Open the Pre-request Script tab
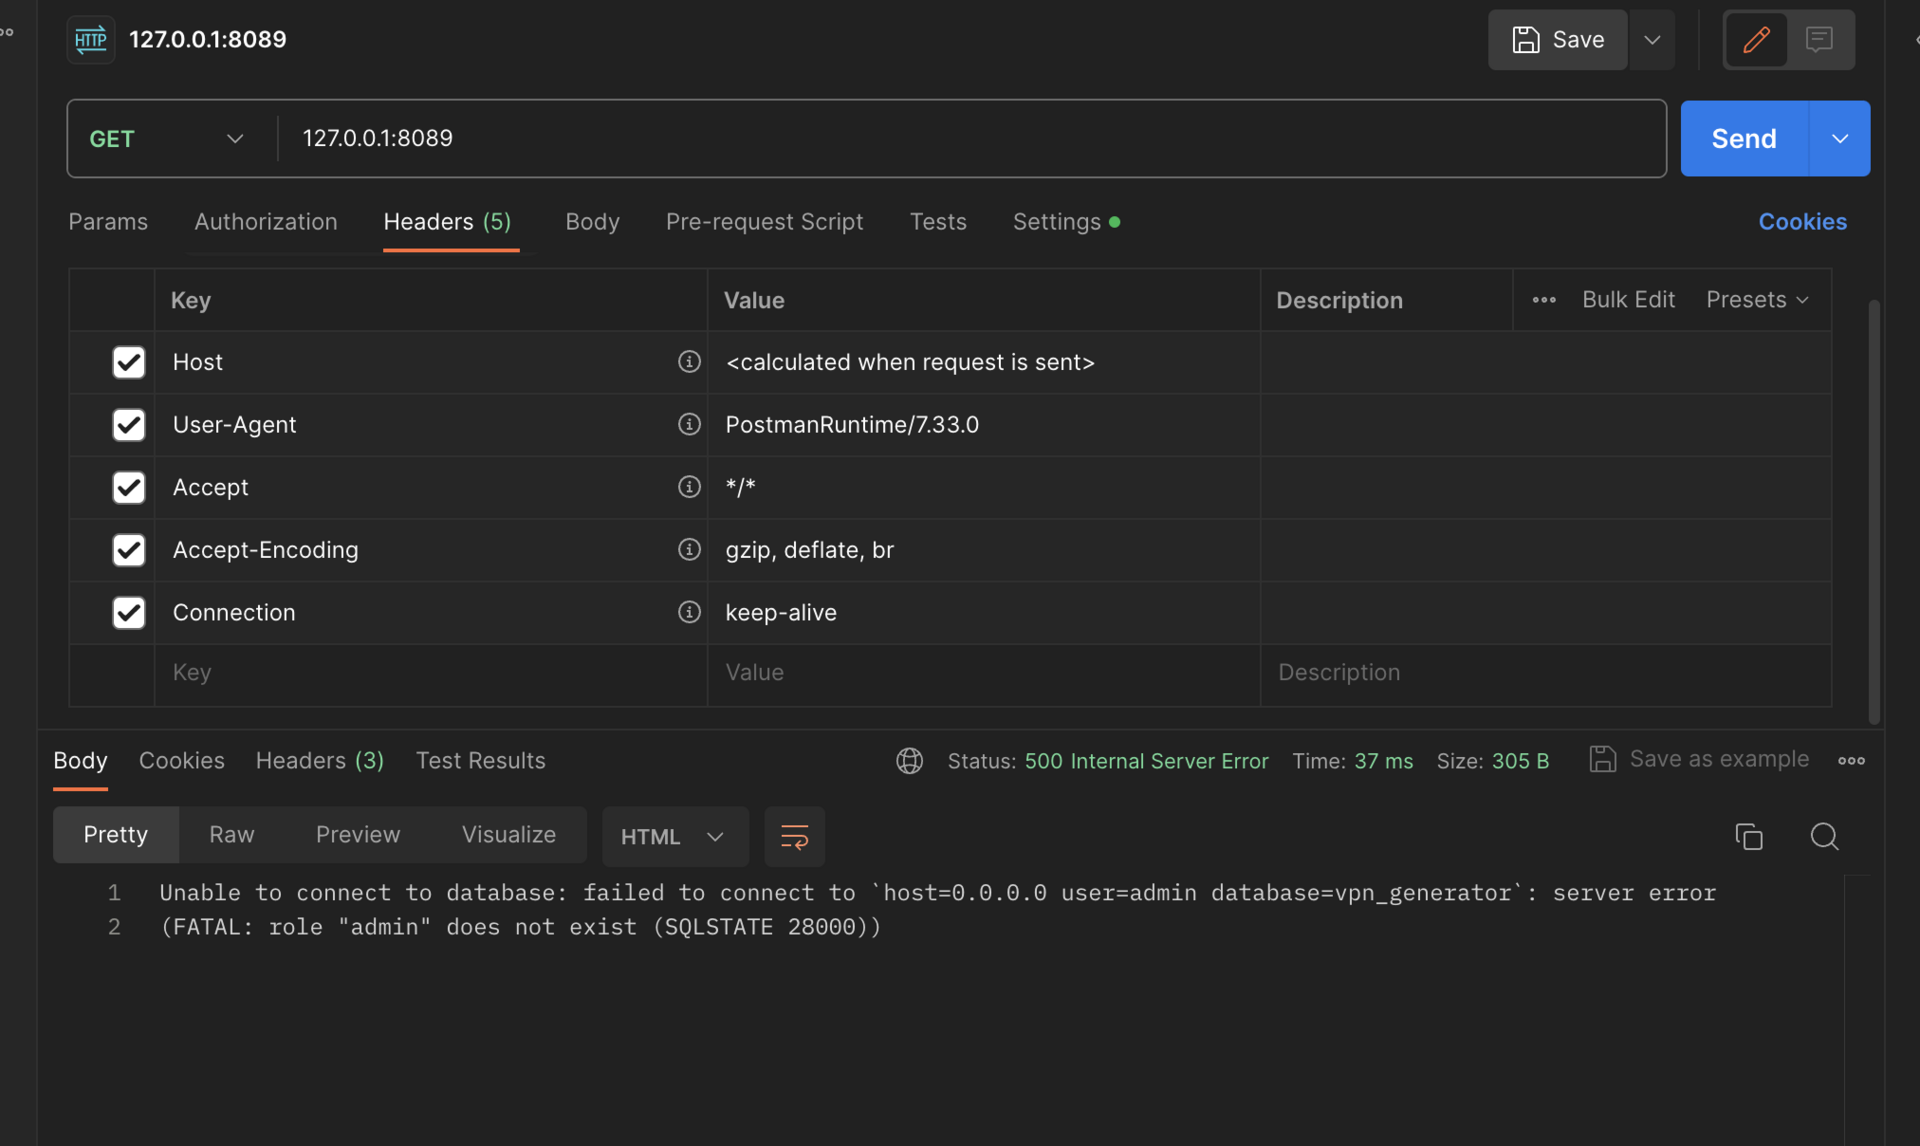 pos(764,222)
